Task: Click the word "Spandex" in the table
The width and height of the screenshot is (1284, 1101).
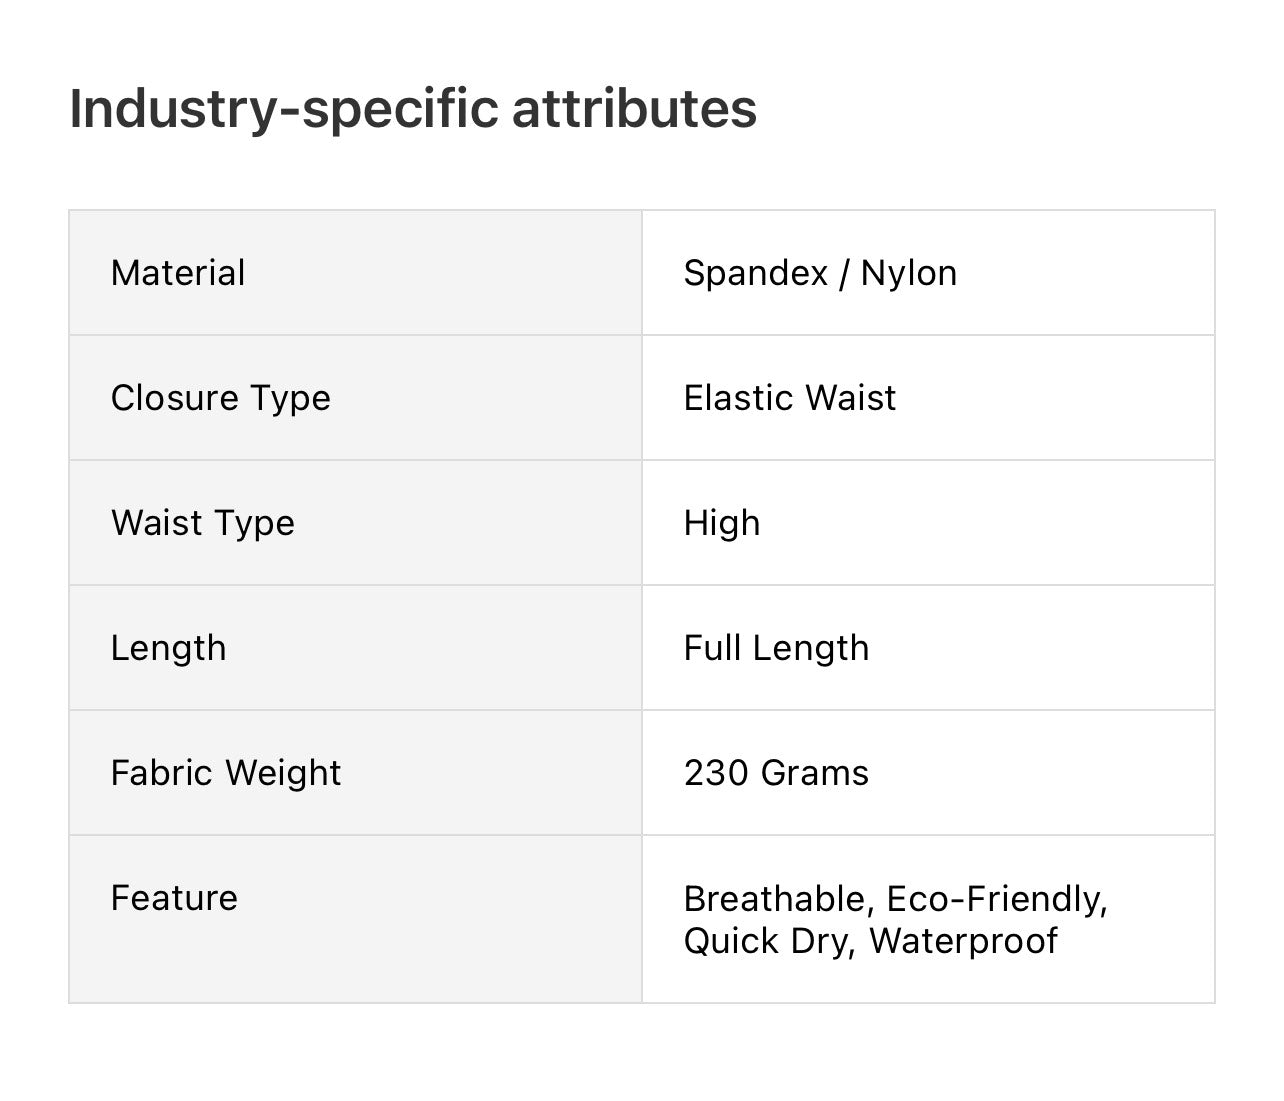Action: click(755, 273)
